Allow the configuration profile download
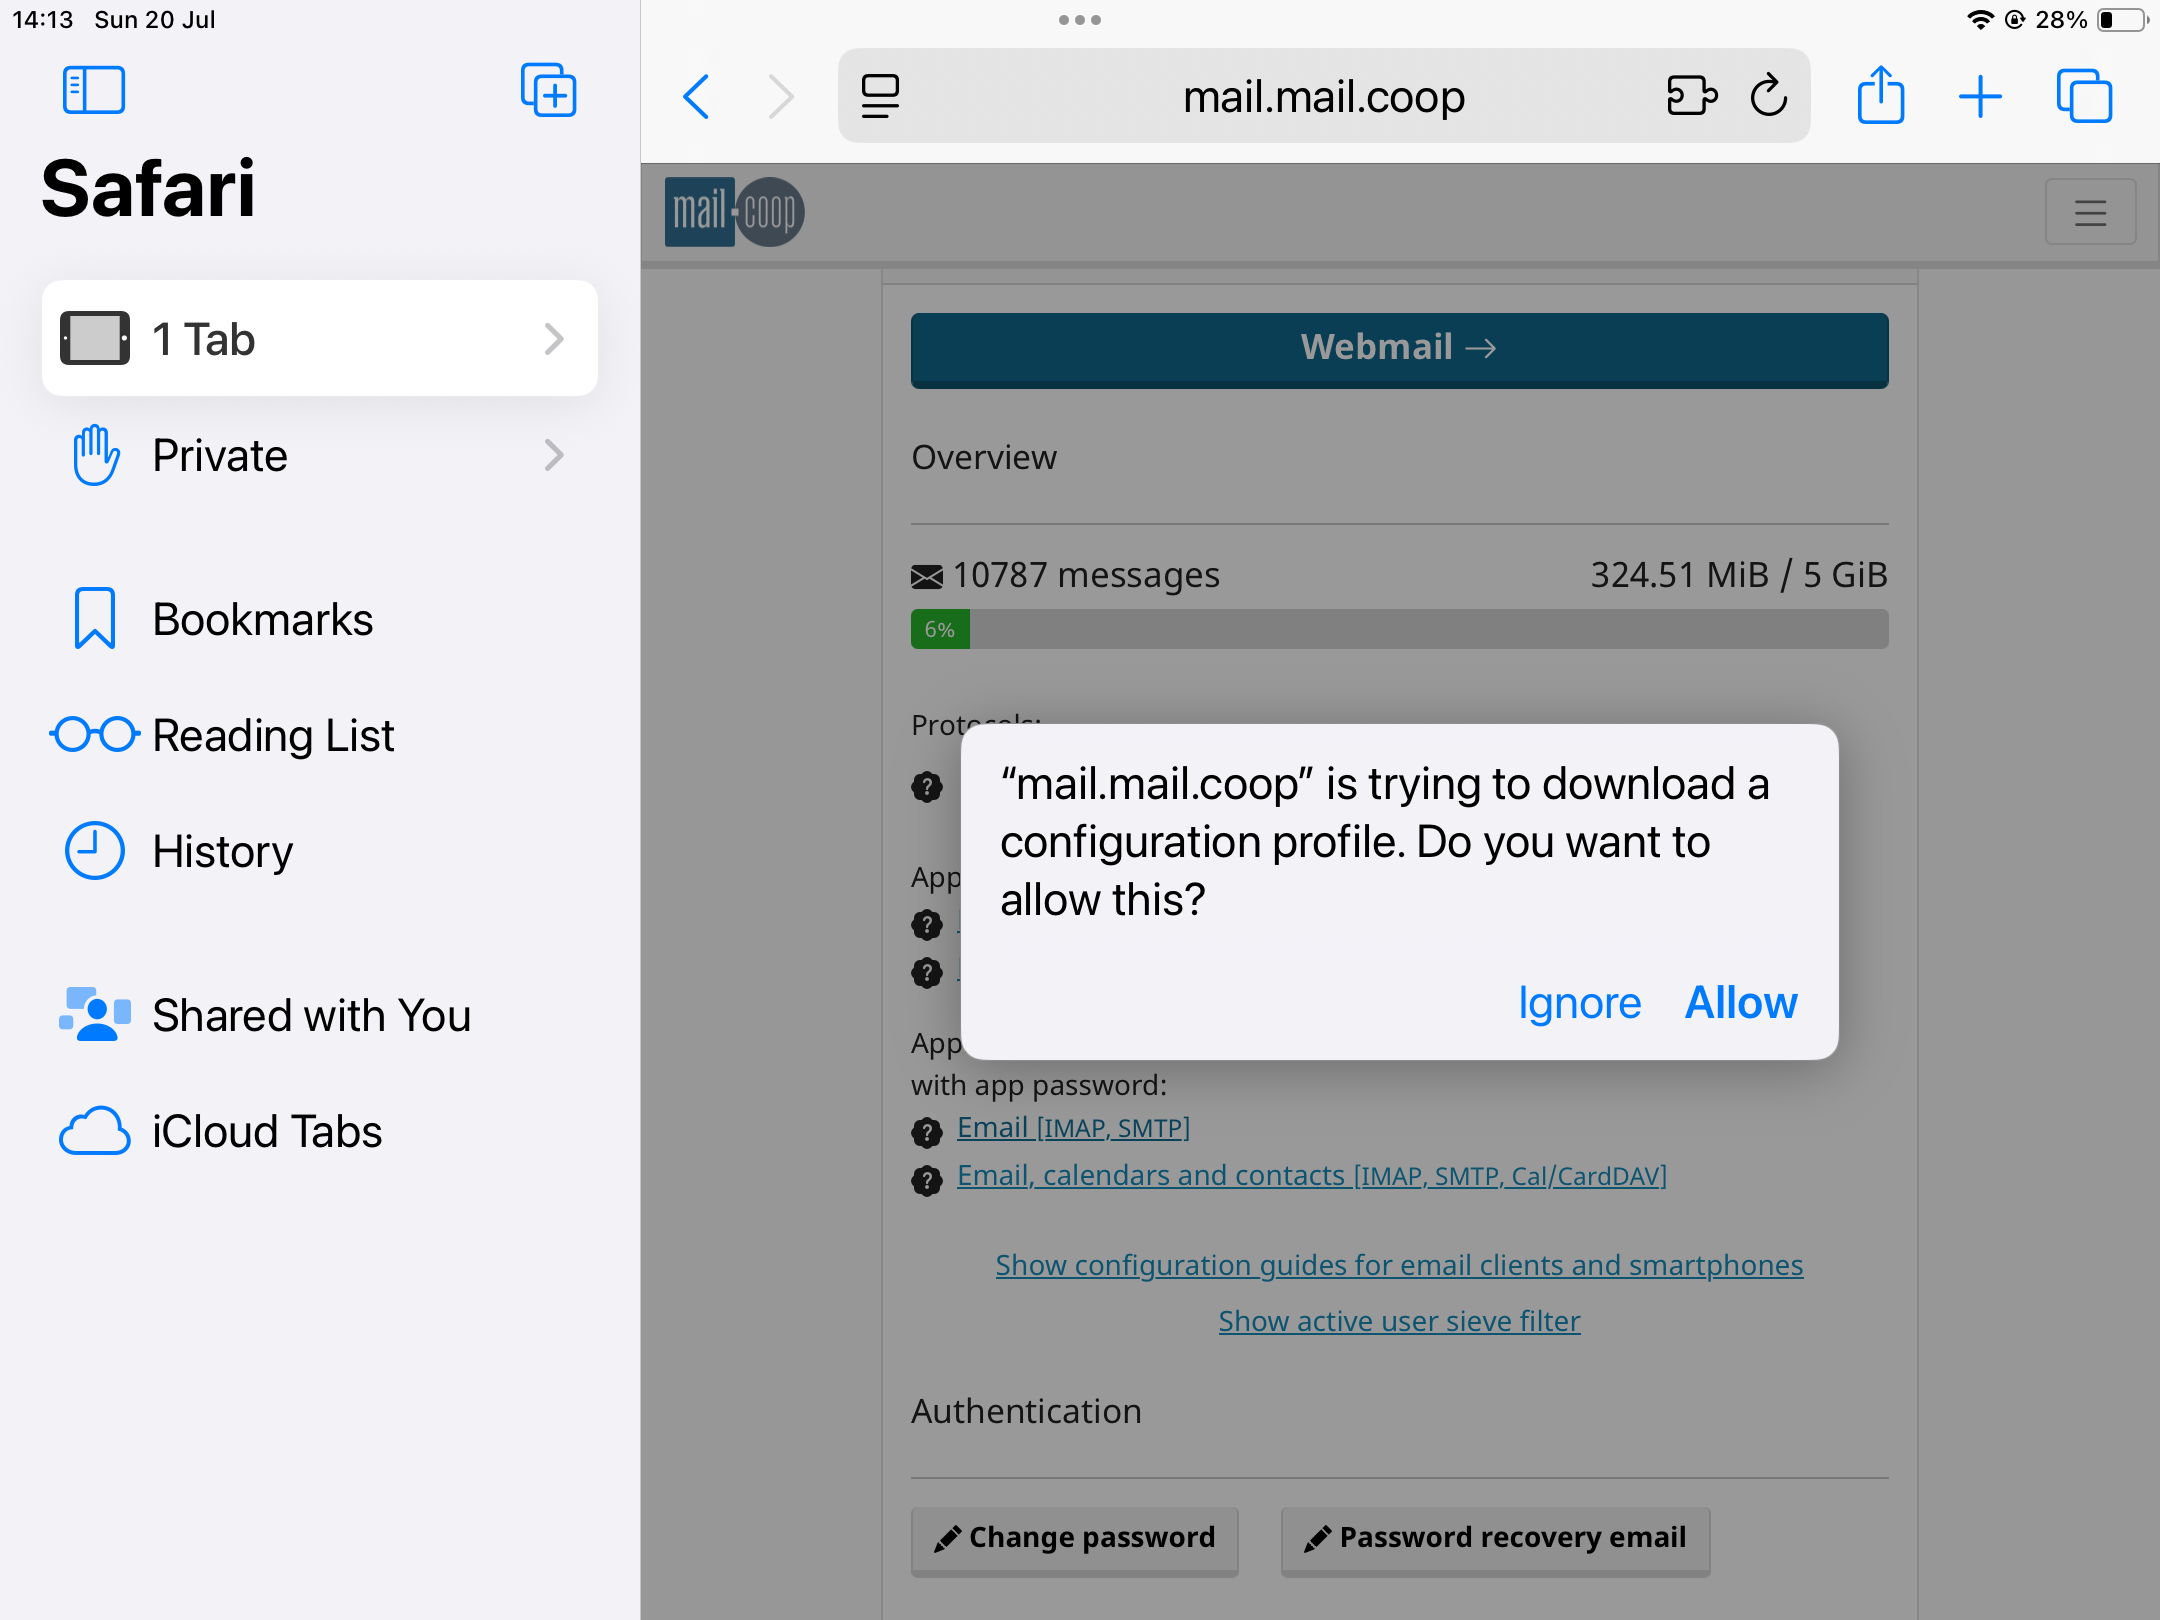 (1741, 1002)
